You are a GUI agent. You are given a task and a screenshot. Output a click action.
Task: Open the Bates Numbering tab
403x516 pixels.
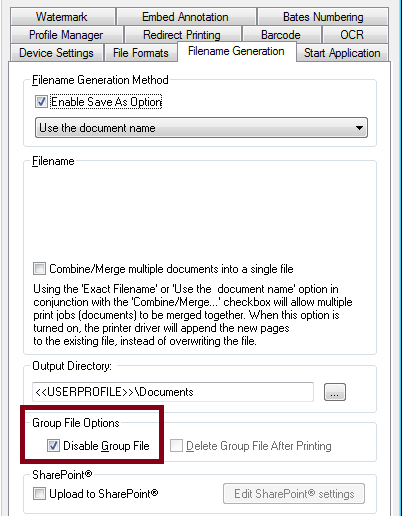click(x=323, y=17)
